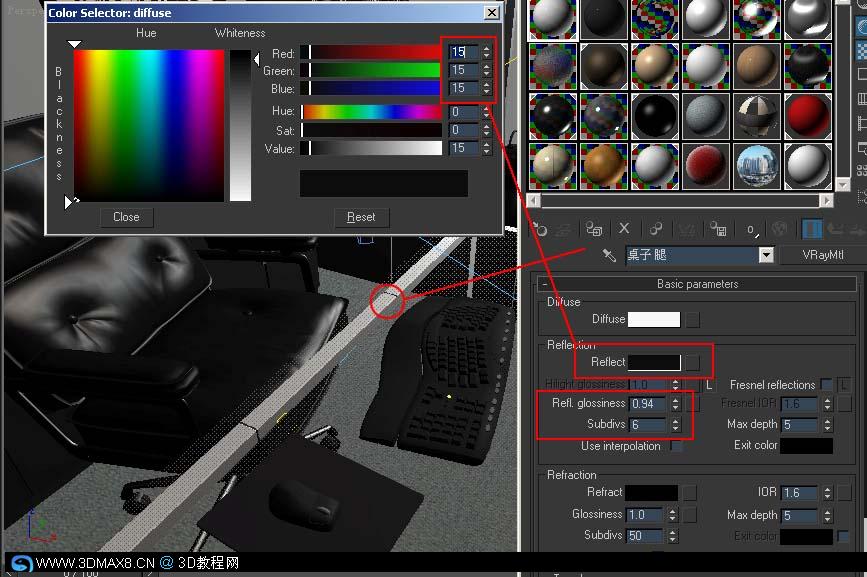The image size is (867, 577).
Task: Click the Reset button in Color Selector
Action: click(361, 217)
